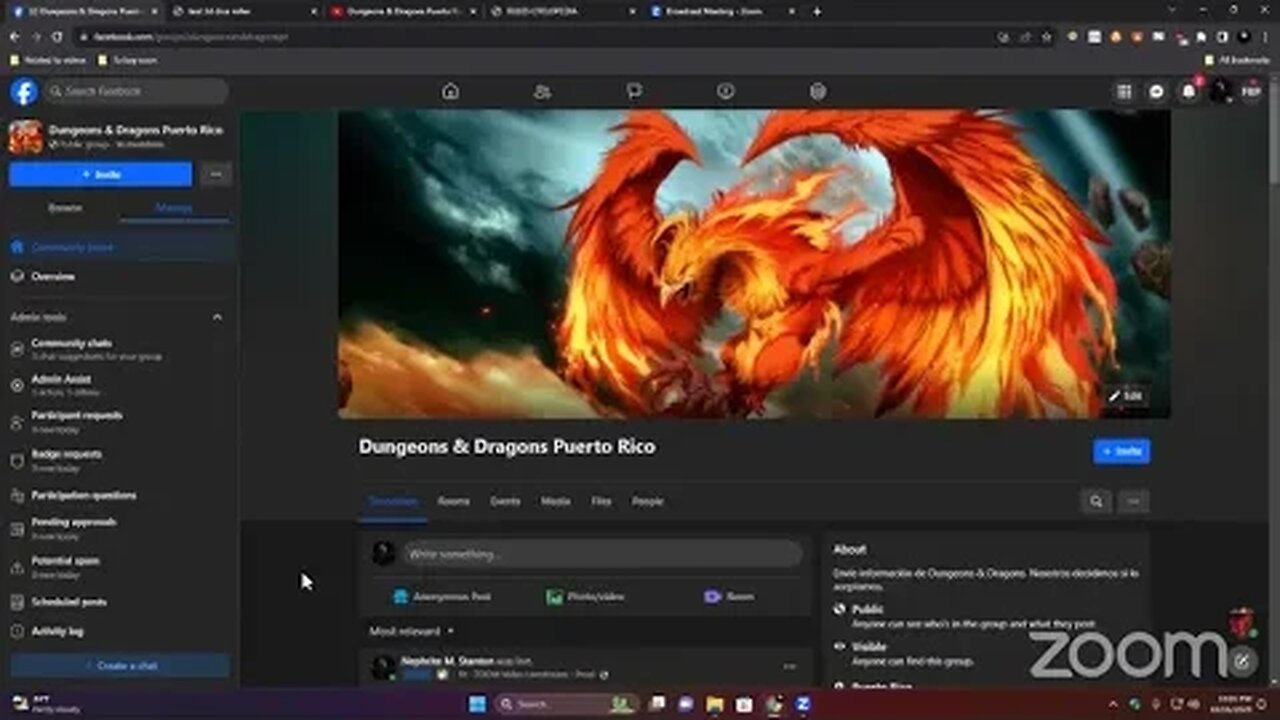The width and height of the screenshot is (1280, 720).
Task: Select the Discussion tab
Action: click(x=393, y=501)
